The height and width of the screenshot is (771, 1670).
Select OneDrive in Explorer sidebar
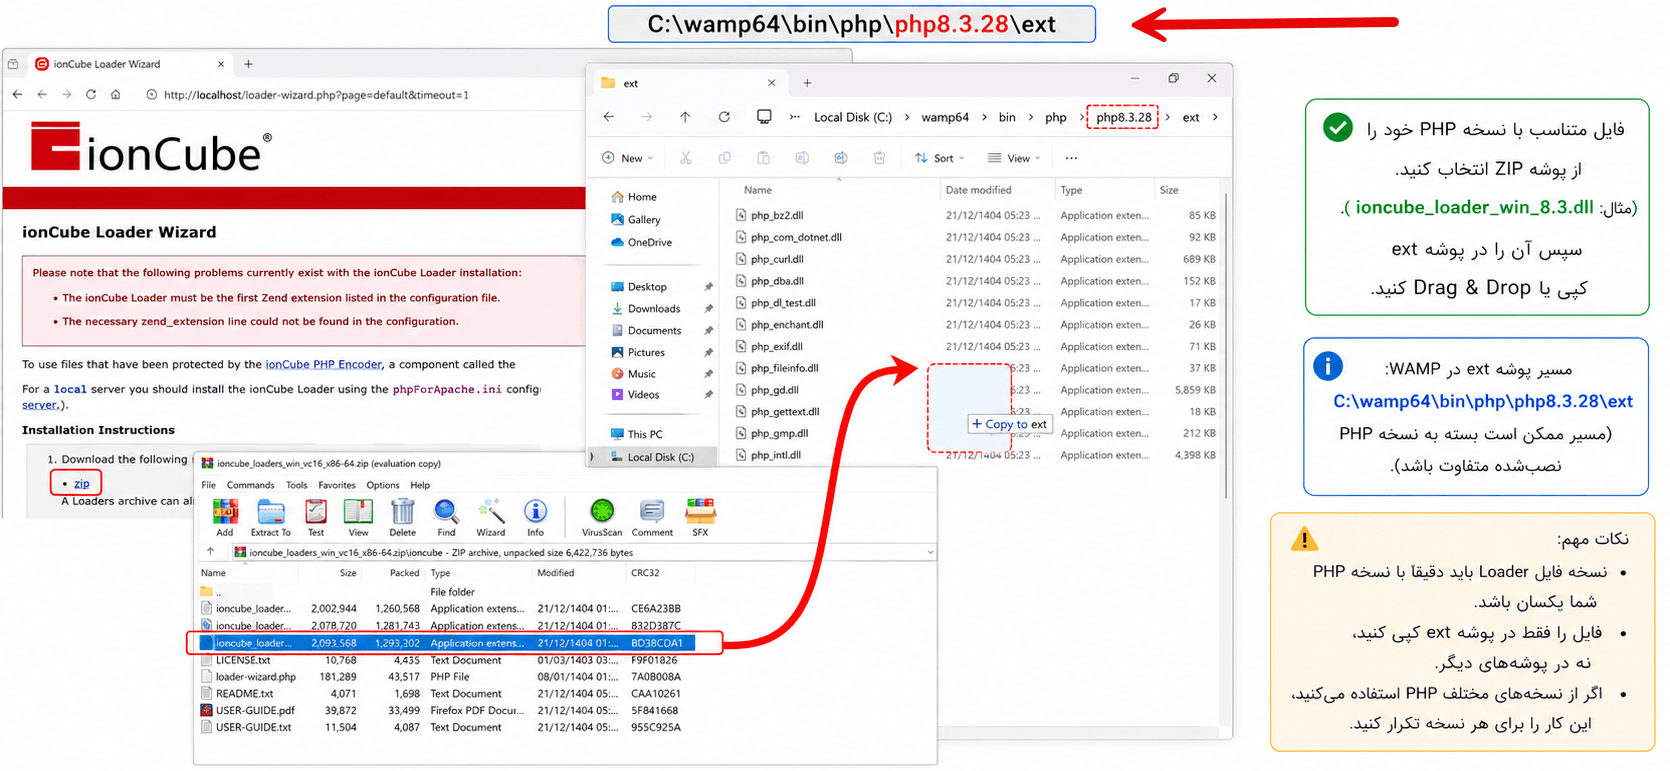click(650, 243)
